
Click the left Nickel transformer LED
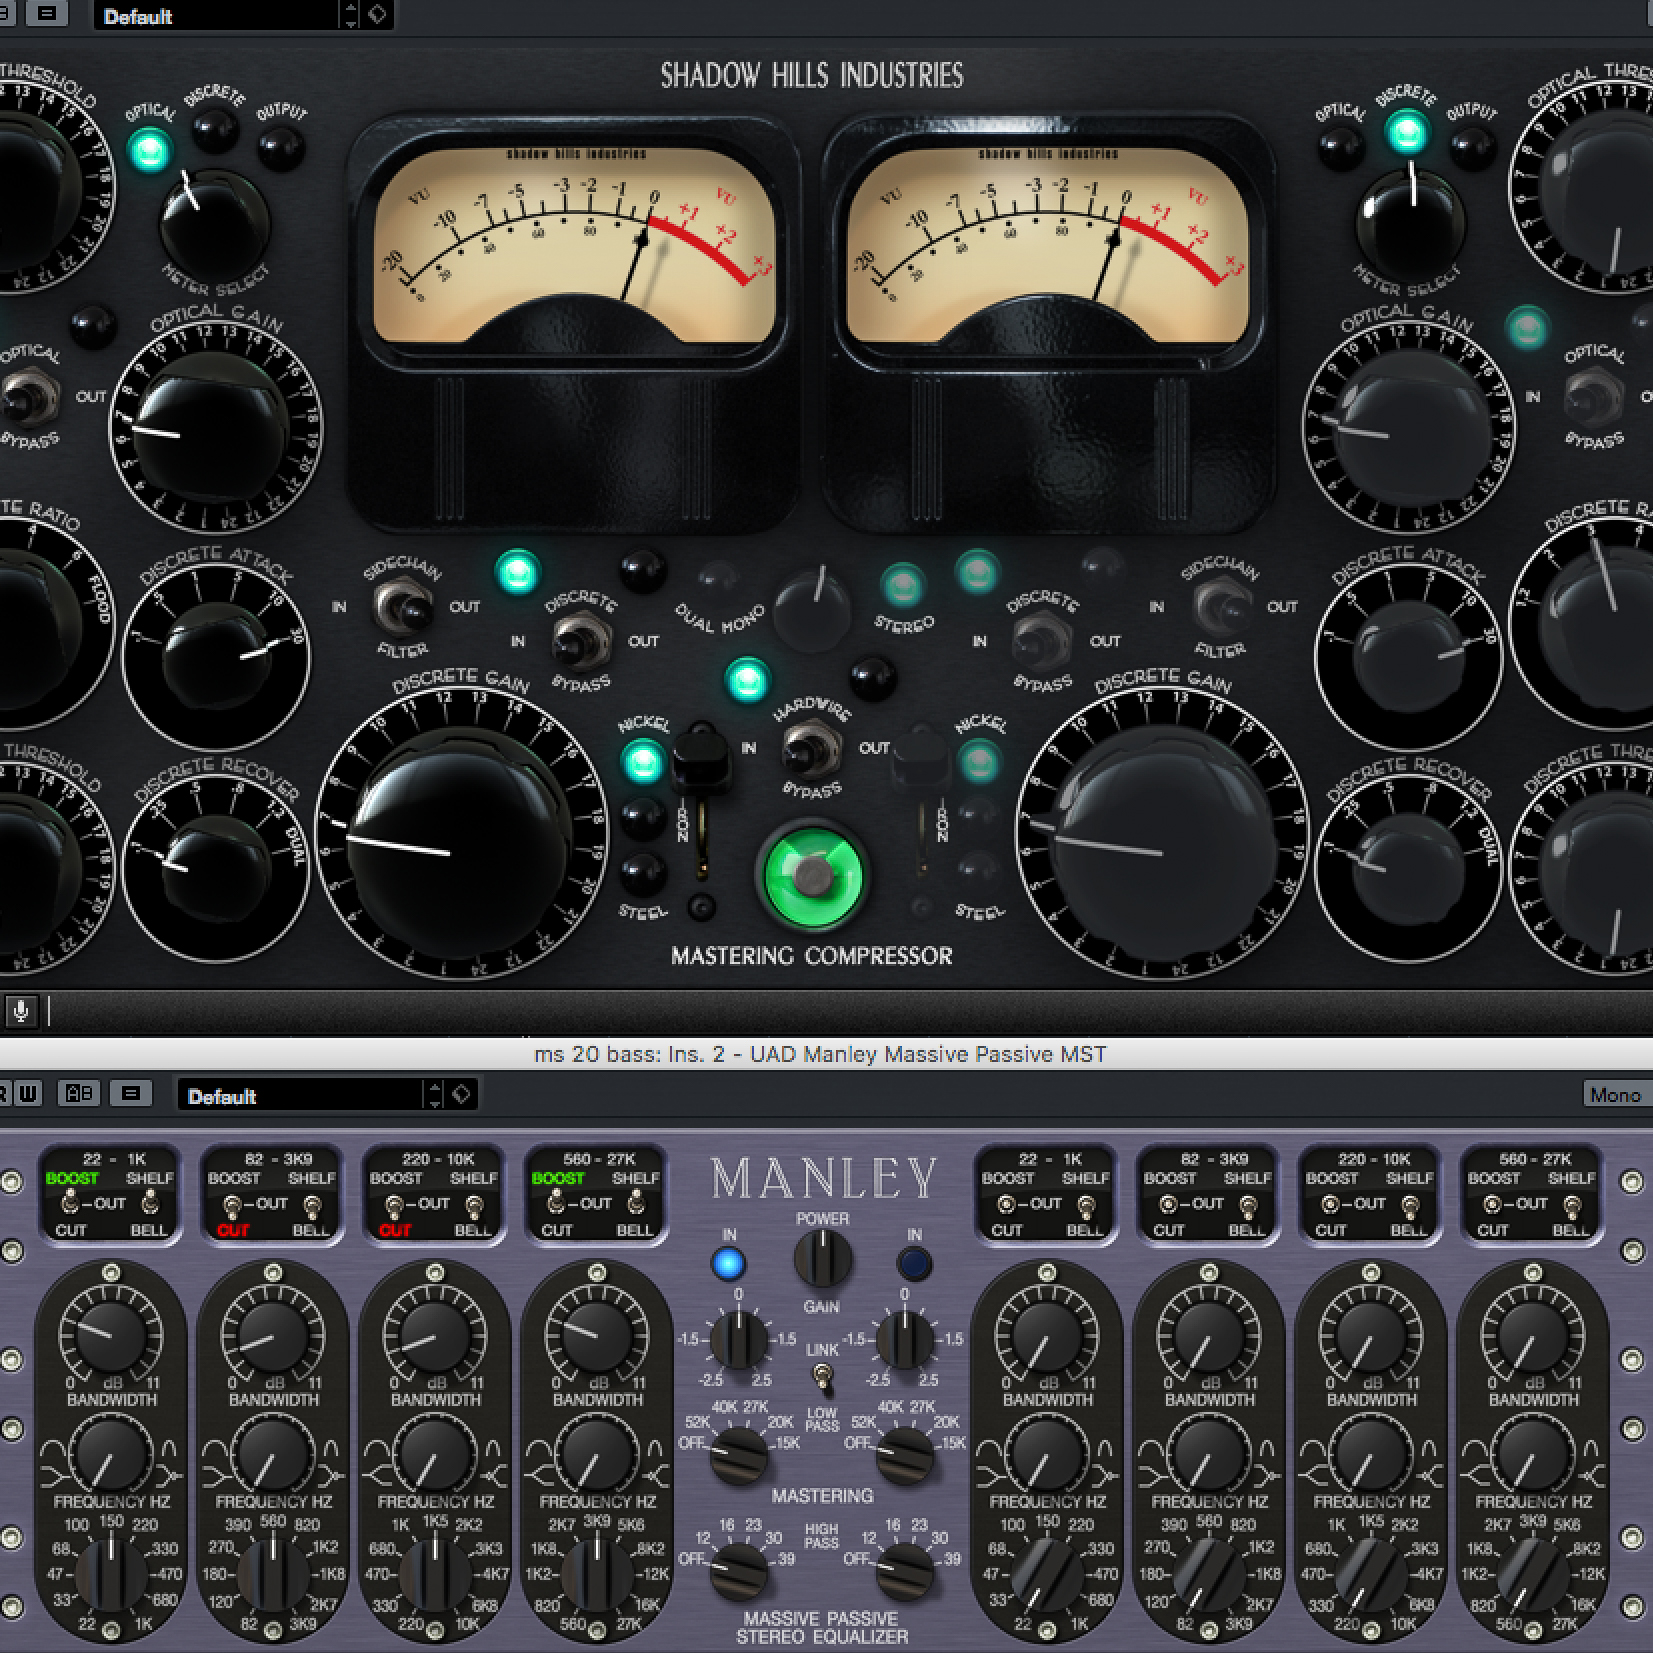tap(643, 762)
